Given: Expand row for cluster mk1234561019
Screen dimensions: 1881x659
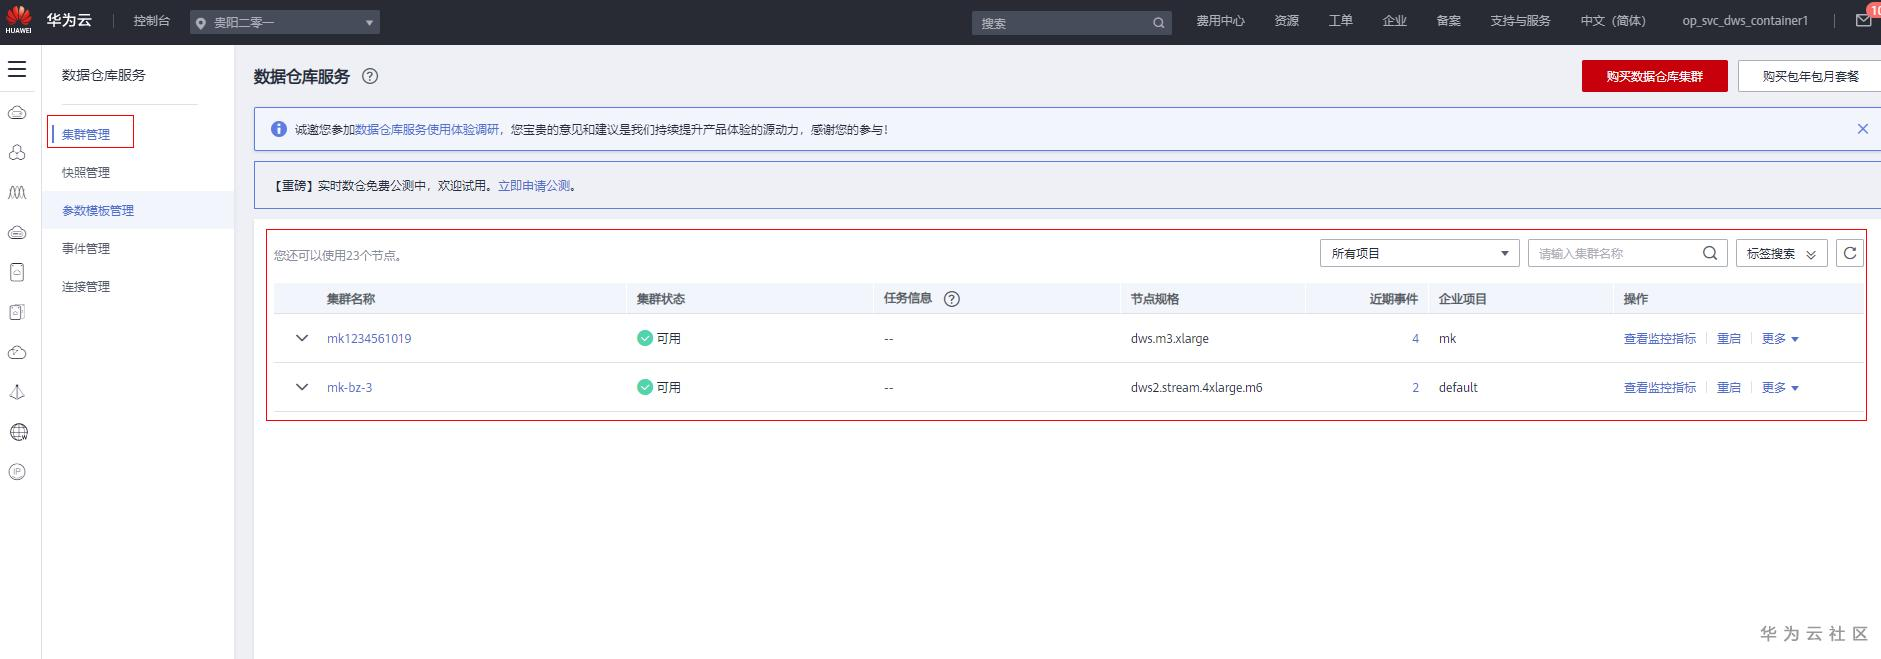Looking at the screenshot, I should 302,338.
